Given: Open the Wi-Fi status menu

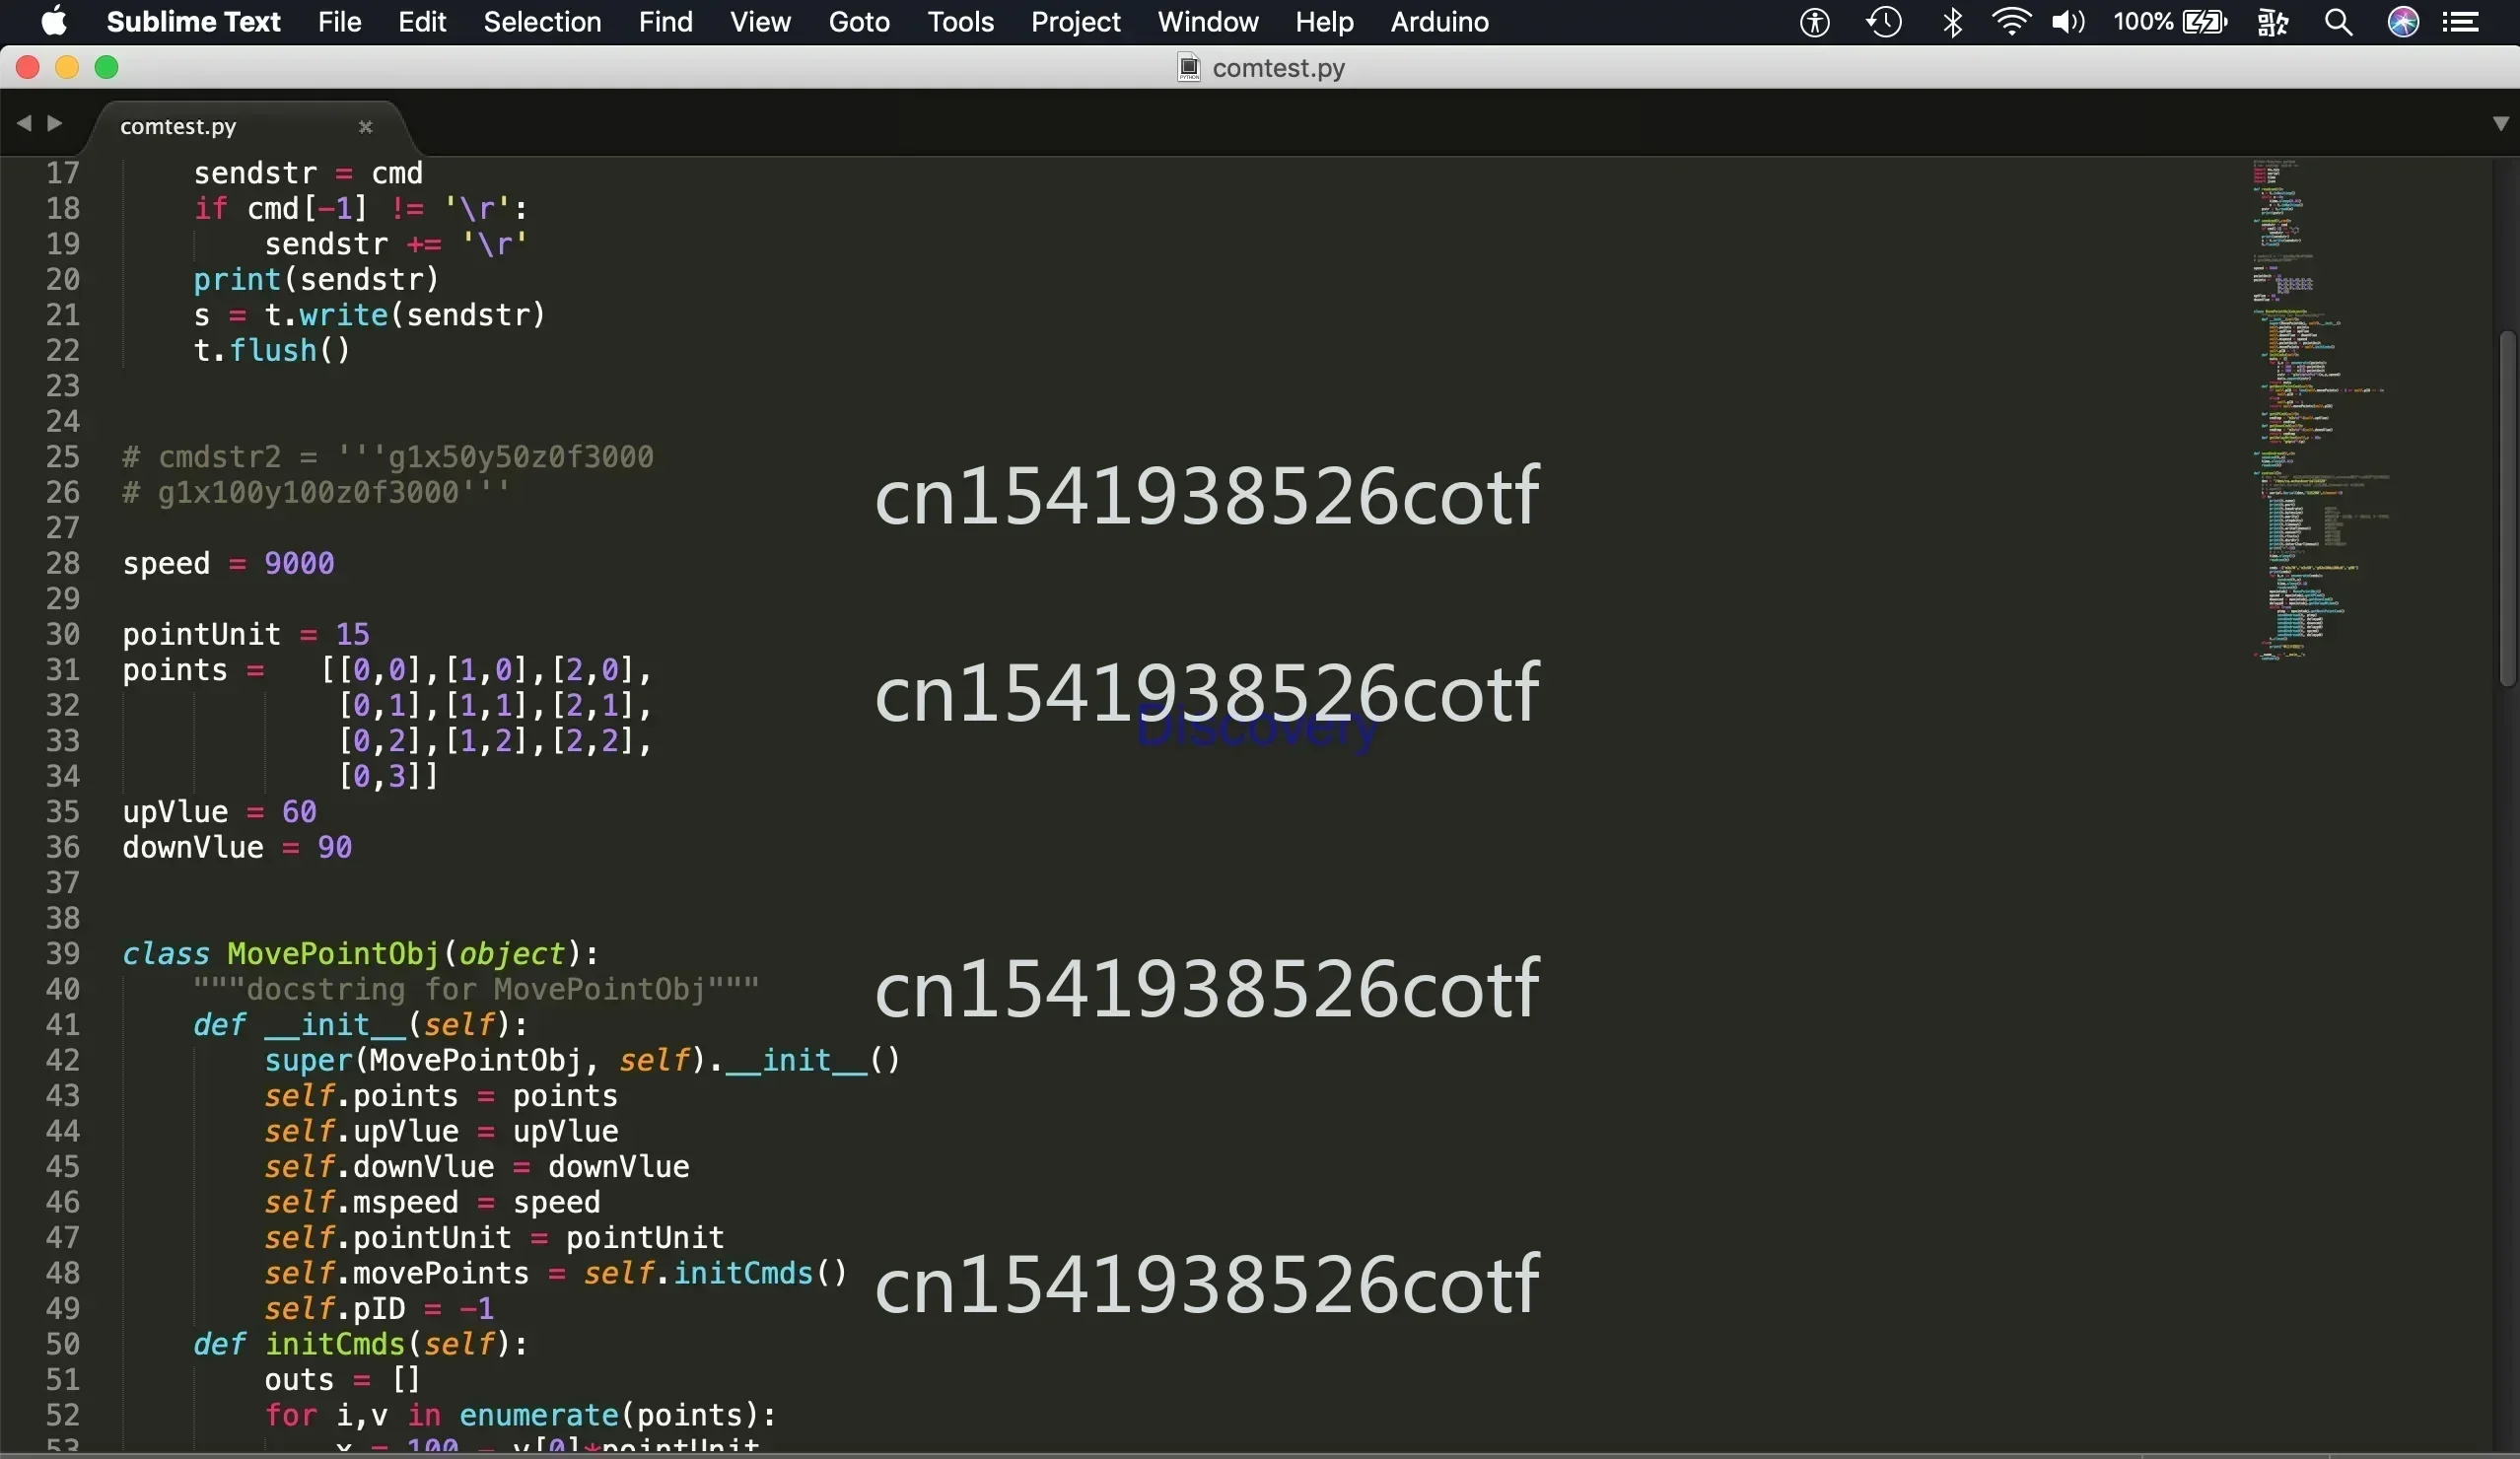Looking at the screenshot, I should (2010, 22).
